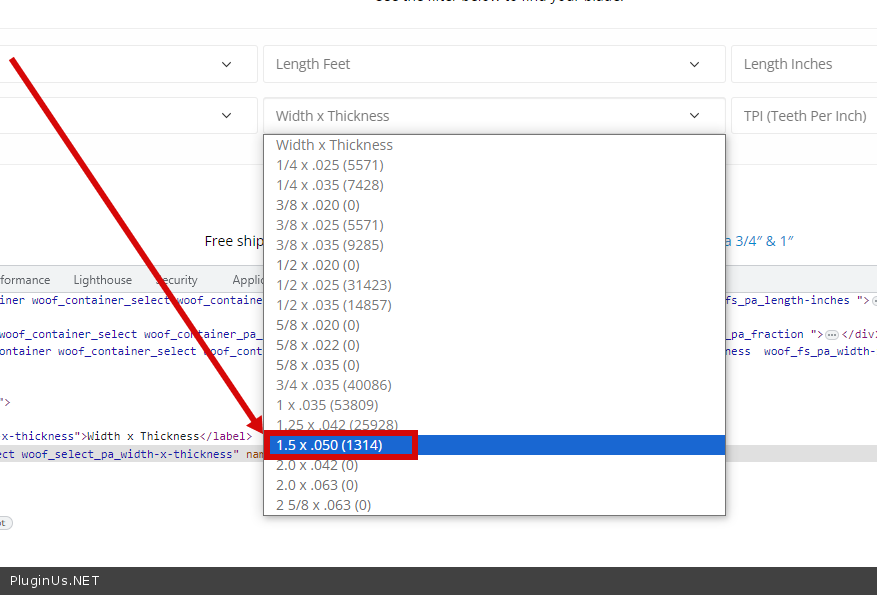877x595 pixels.
Task: Choose the placeholder Width x Thickness list entry
Action: pos(334,145)
